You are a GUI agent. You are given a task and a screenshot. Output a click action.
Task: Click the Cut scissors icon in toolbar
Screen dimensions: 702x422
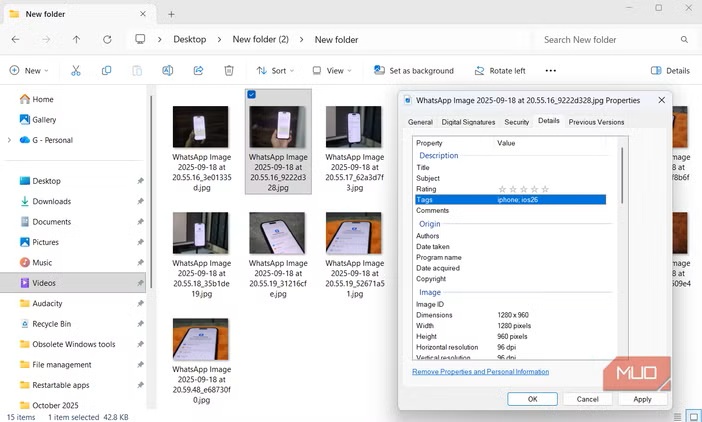point(75,71)
